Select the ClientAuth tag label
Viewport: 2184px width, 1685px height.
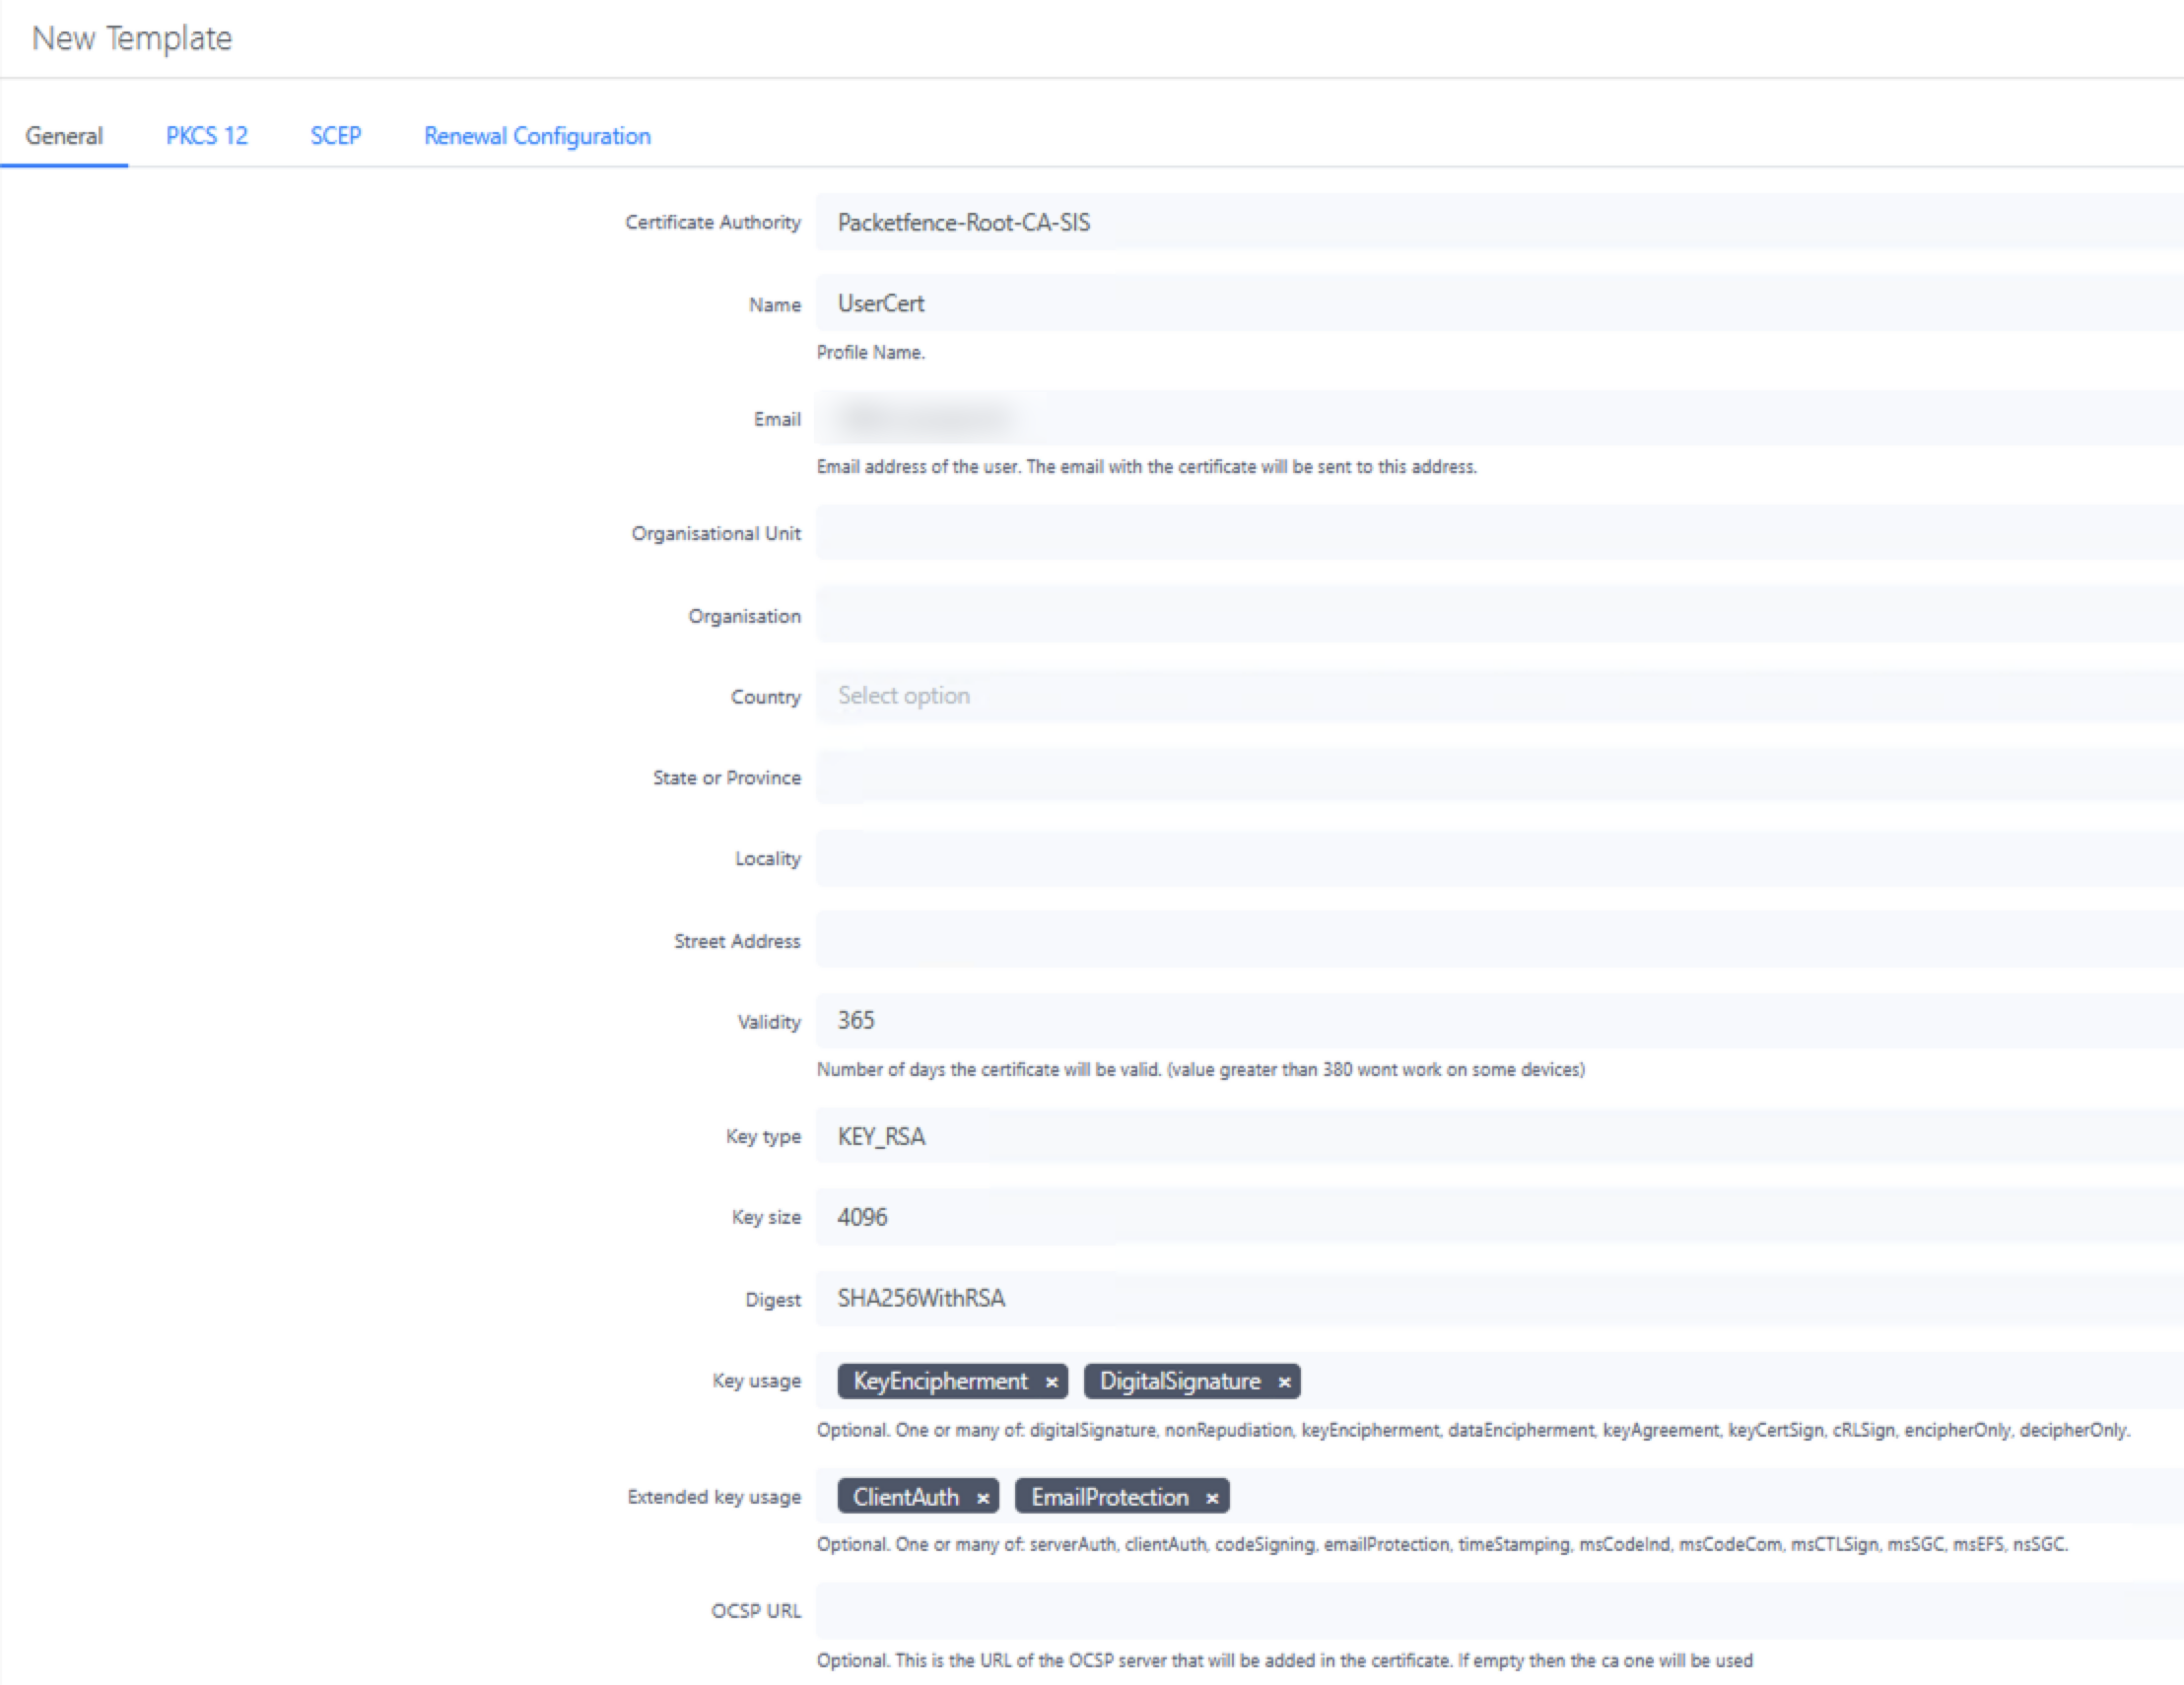(x=906, y=1498)
